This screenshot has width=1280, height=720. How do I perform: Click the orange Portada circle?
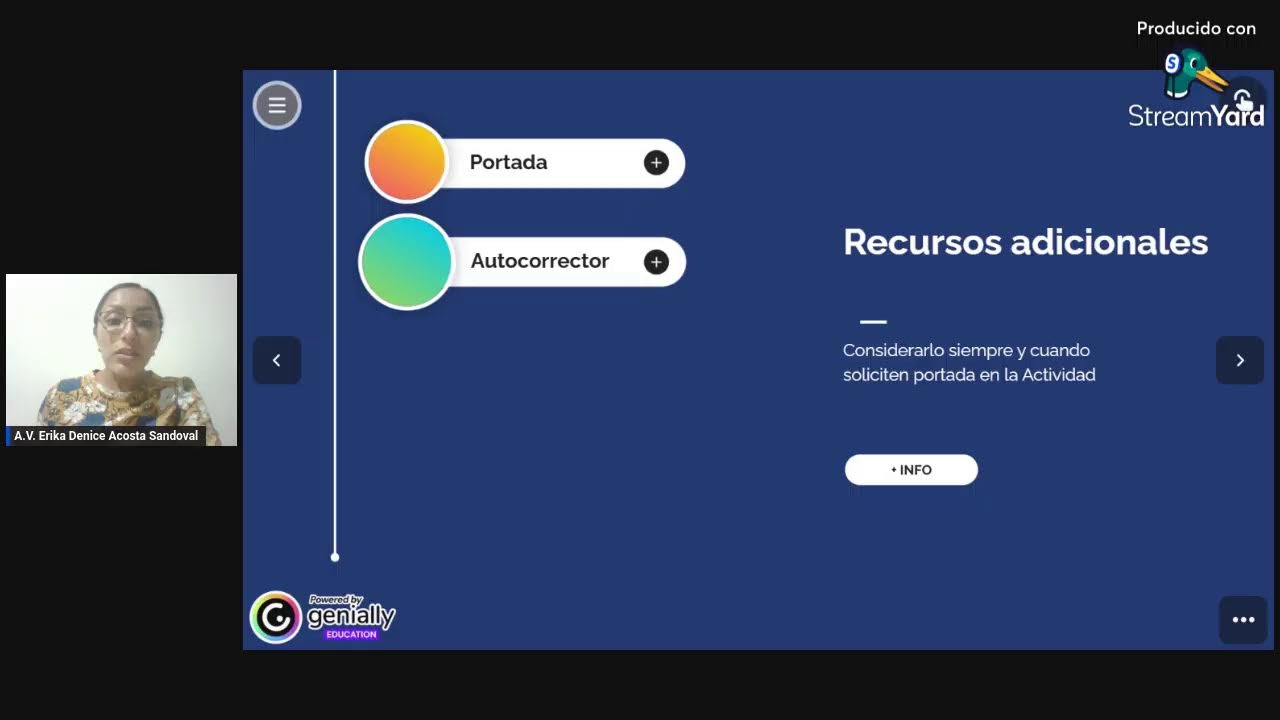coord(406,162)
